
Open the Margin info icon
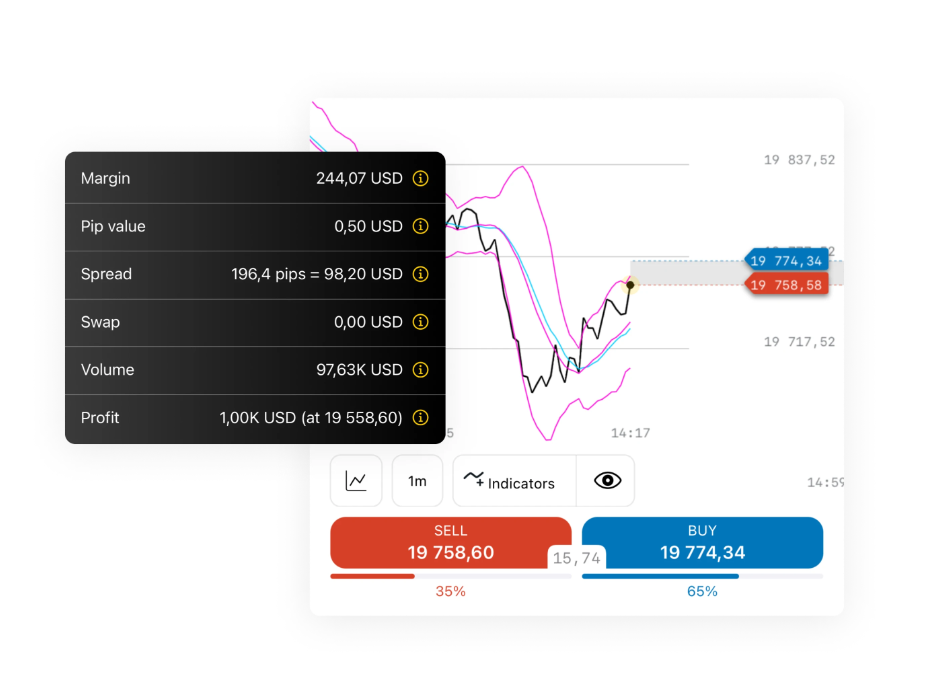point(420,178)
